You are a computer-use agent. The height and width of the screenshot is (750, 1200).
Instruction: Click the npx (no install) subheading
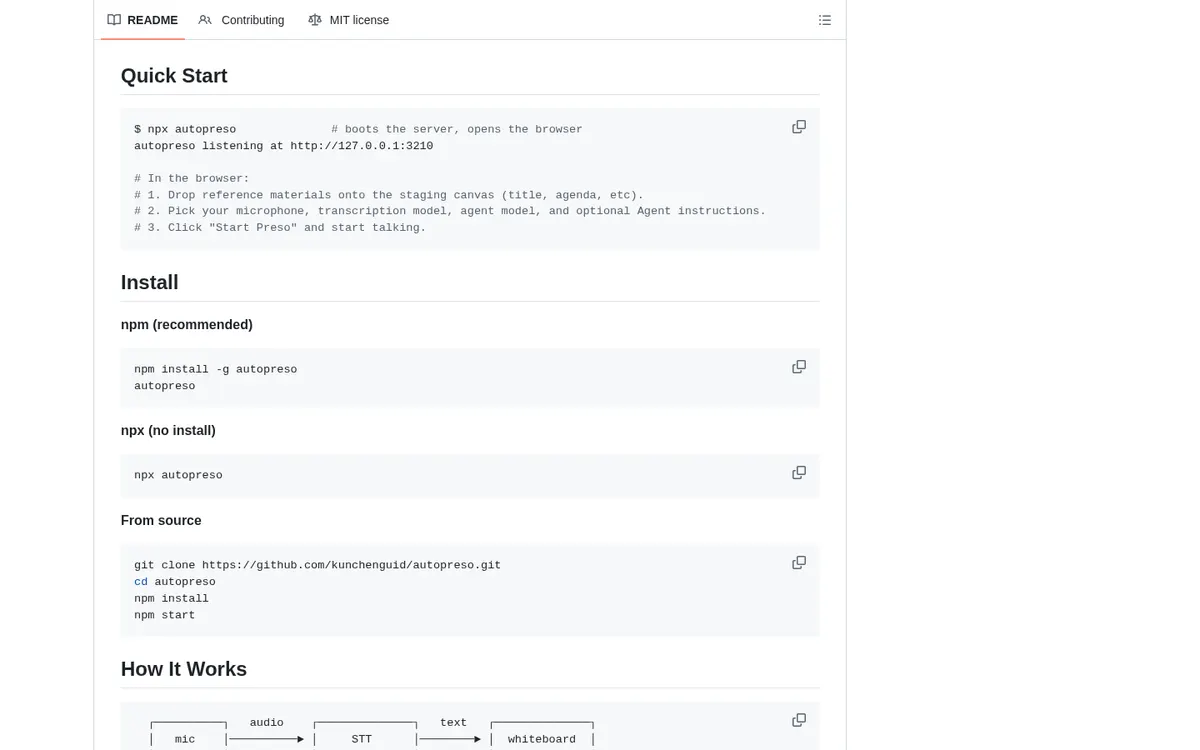168,431
